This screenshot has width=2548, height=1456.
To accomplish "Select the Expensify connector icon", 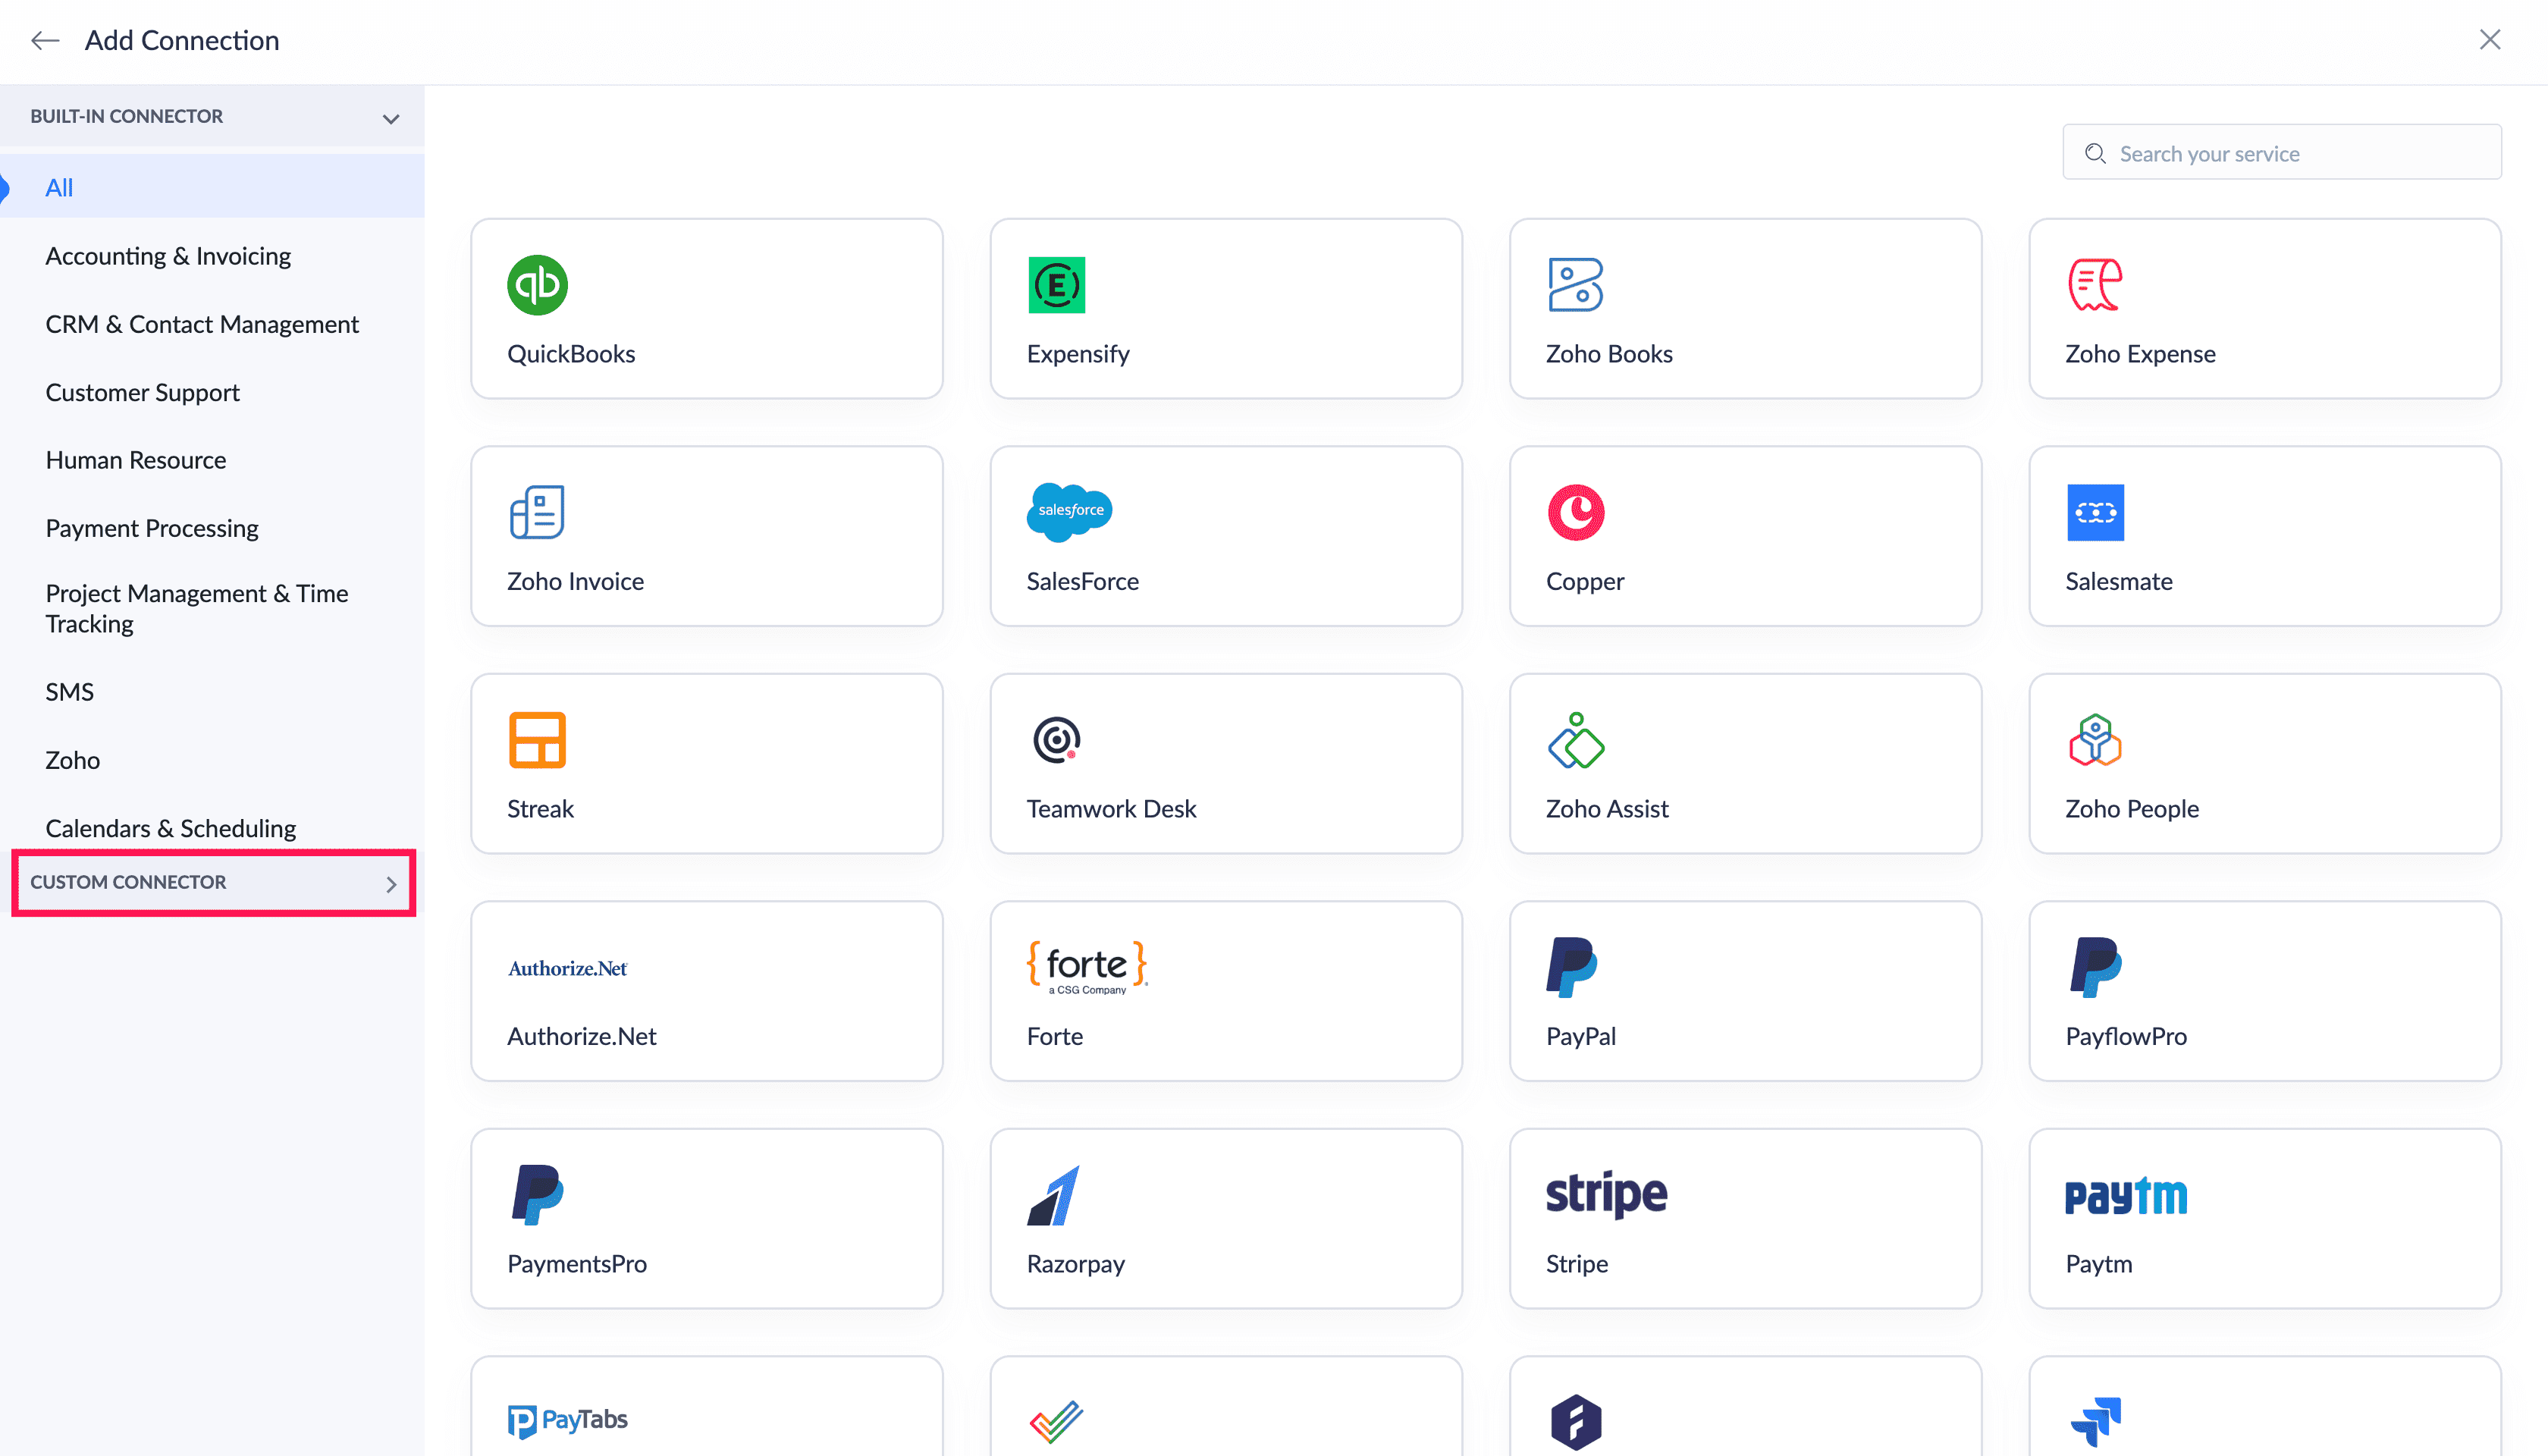I will [1056, 285].
